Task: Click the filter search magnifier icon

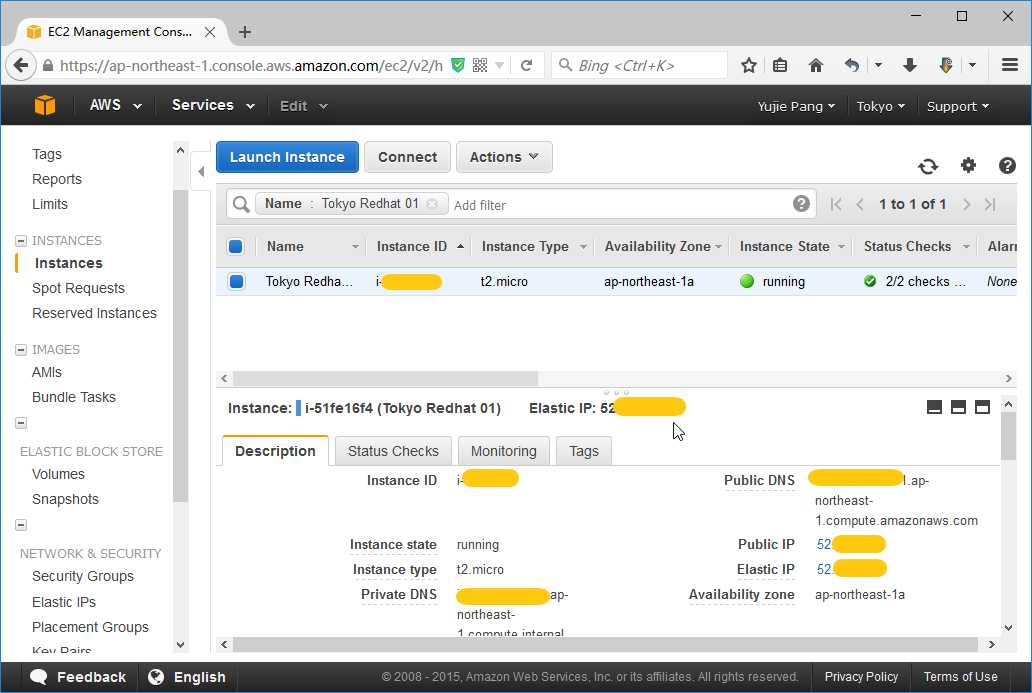Action: 241,204
